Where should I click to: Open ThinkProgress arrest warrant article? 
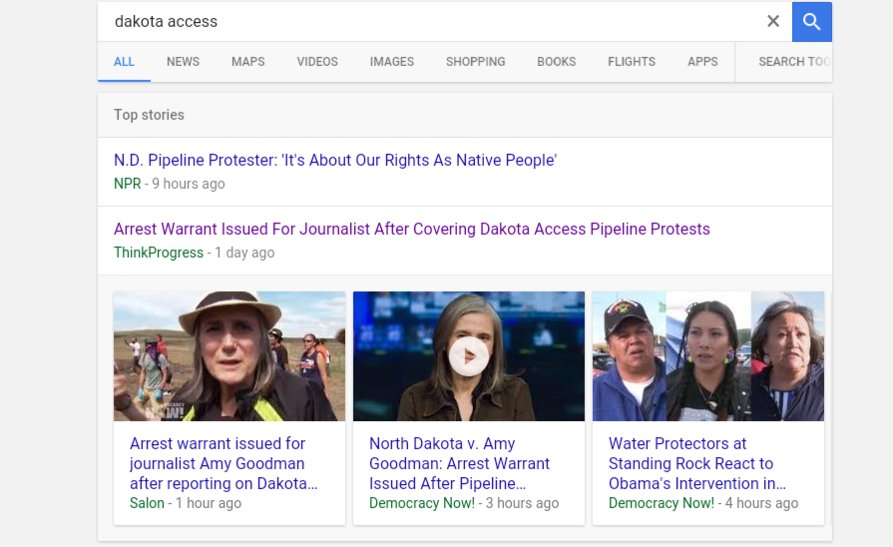tap(411, 229)
